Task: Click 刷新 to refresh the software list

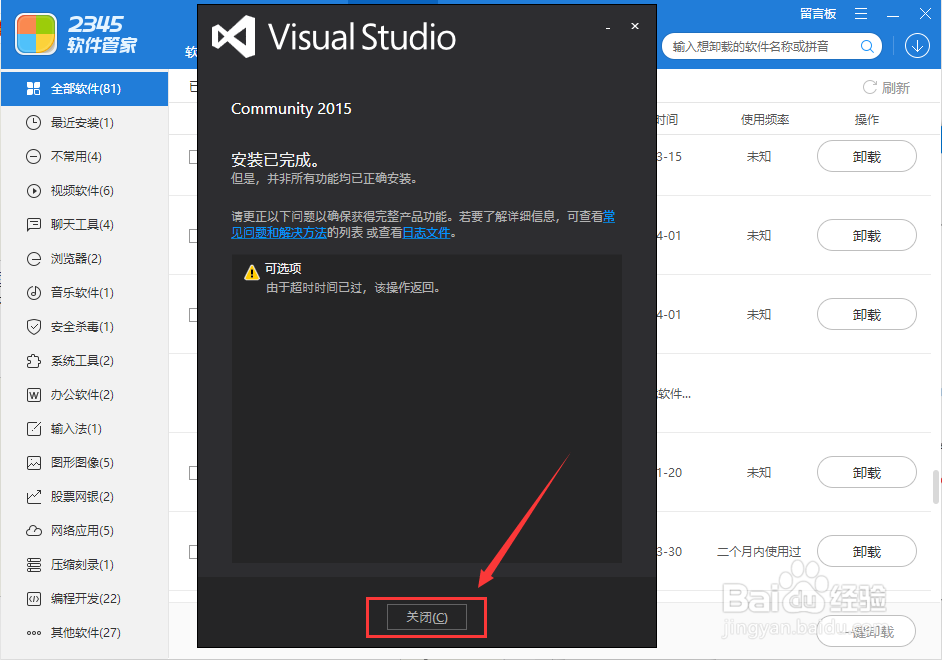Action: [x=886, y=88]
